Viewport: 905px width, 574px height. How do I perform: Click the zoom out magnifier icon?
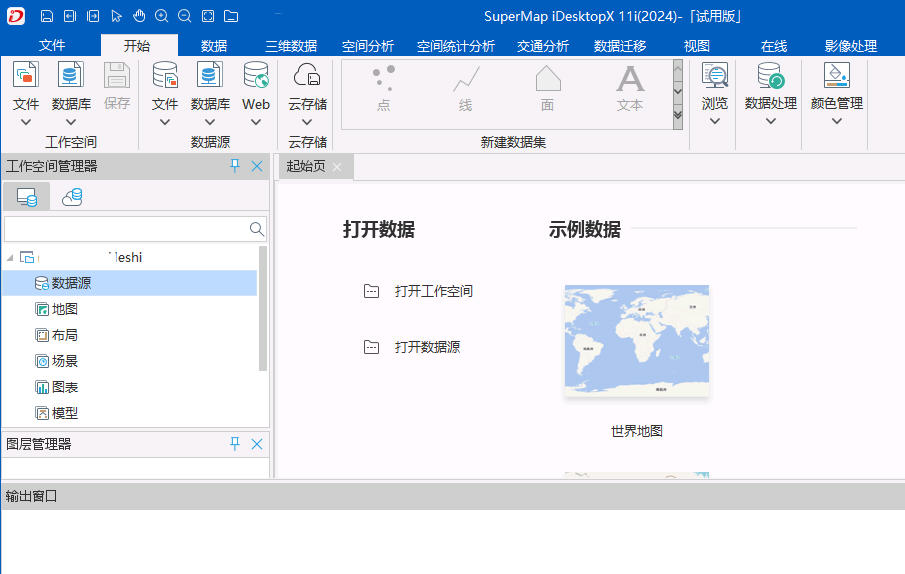[x=184, y=16]
